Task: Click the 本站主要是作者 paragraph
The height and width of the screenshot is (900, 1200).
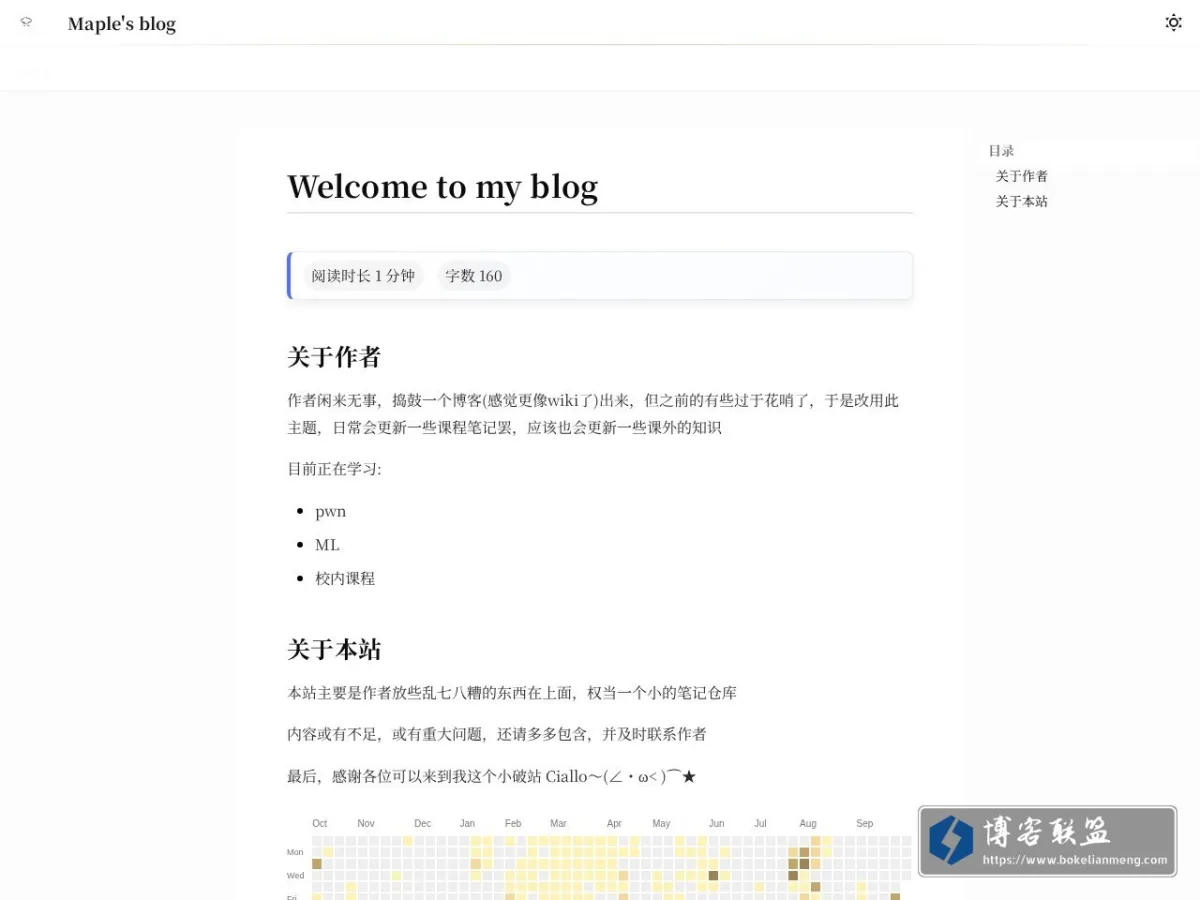Action: tap(512, 693)
